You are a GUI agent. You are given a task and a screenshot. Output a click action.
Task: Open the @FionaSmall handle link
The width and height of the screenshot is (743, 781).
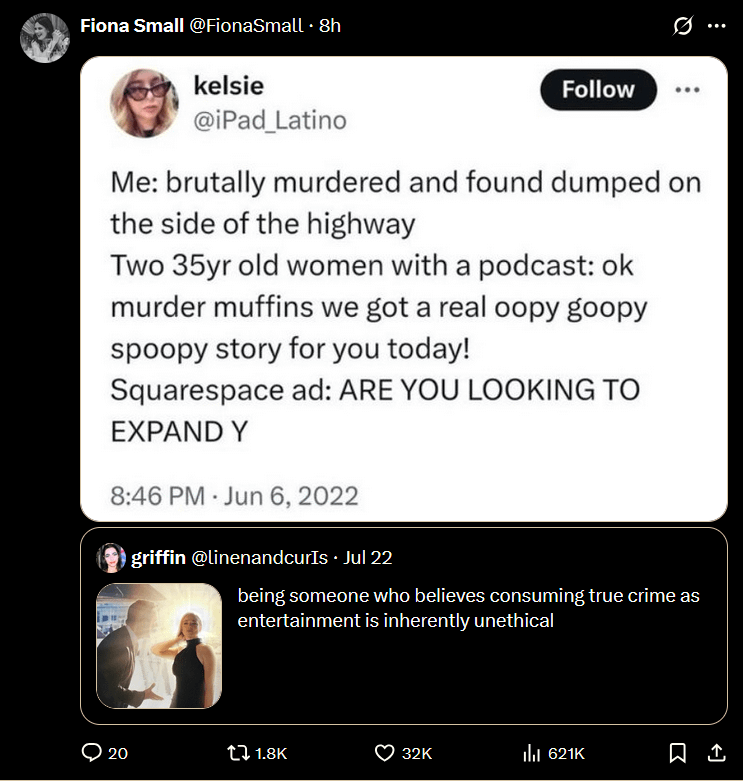click(246, 25)
